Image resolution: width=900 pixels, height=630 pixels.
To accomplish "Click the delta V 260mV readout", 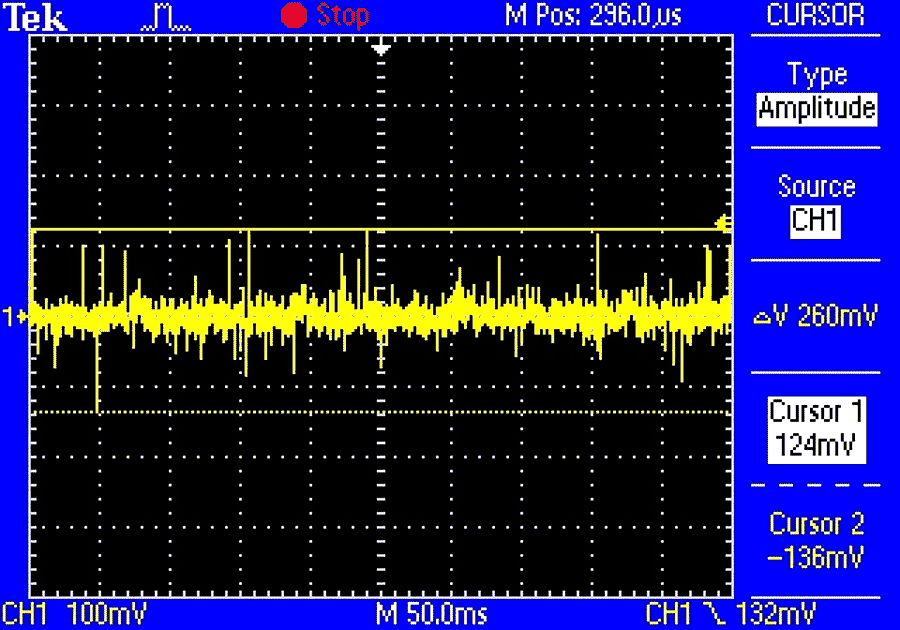I will pos(816,317).
